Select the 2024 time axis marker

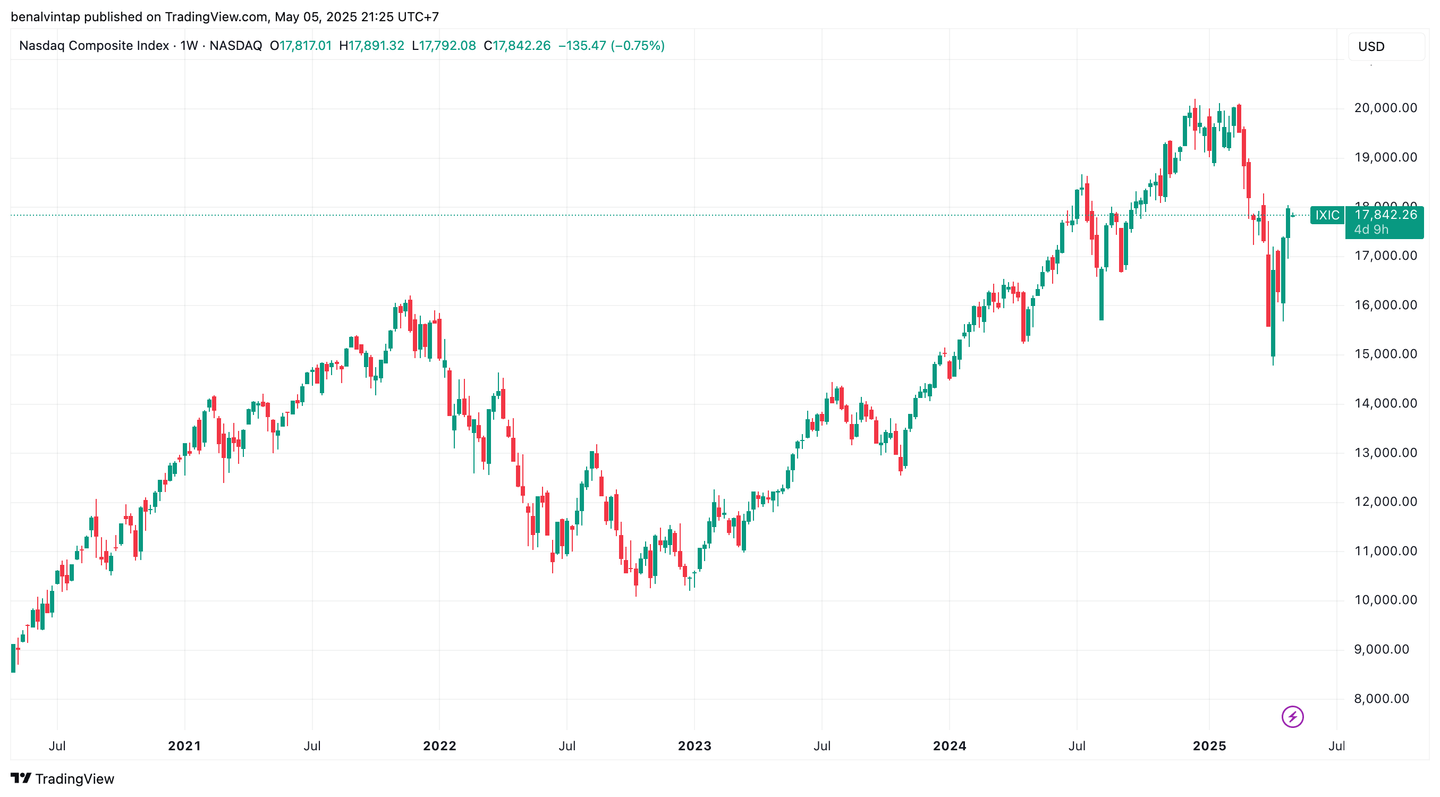tap(949, 746)
